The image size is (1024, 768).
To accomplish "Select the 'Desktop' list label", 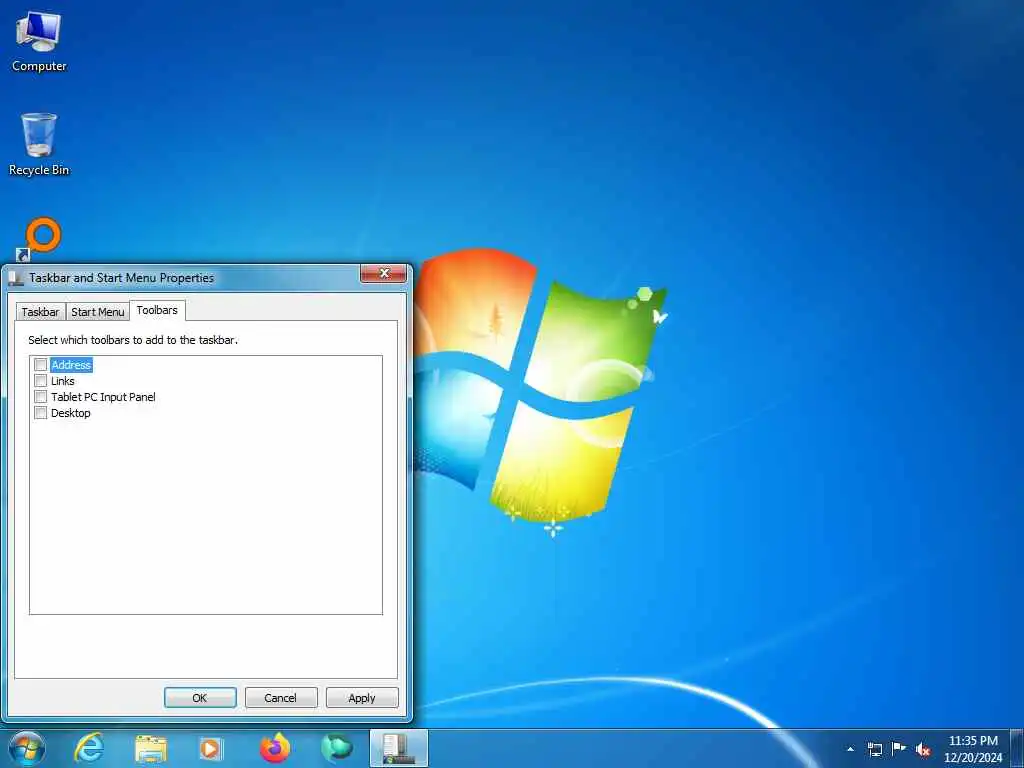I will click(71, 413).
